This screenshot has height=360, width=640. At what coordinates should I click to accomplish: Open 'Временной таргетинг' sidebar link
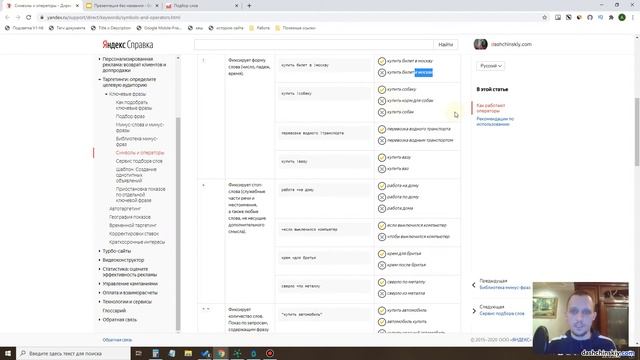[133, 225]
